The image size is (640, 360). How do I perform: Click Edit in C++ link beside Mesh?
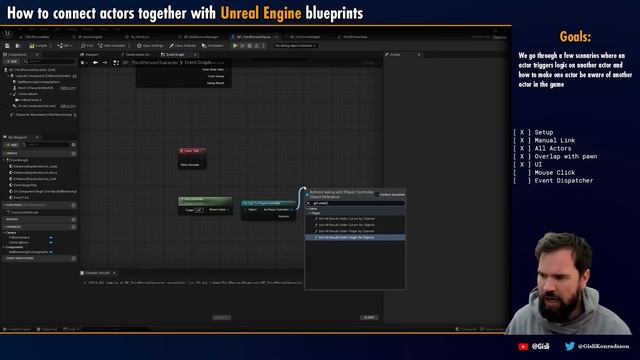click(68, 88)
